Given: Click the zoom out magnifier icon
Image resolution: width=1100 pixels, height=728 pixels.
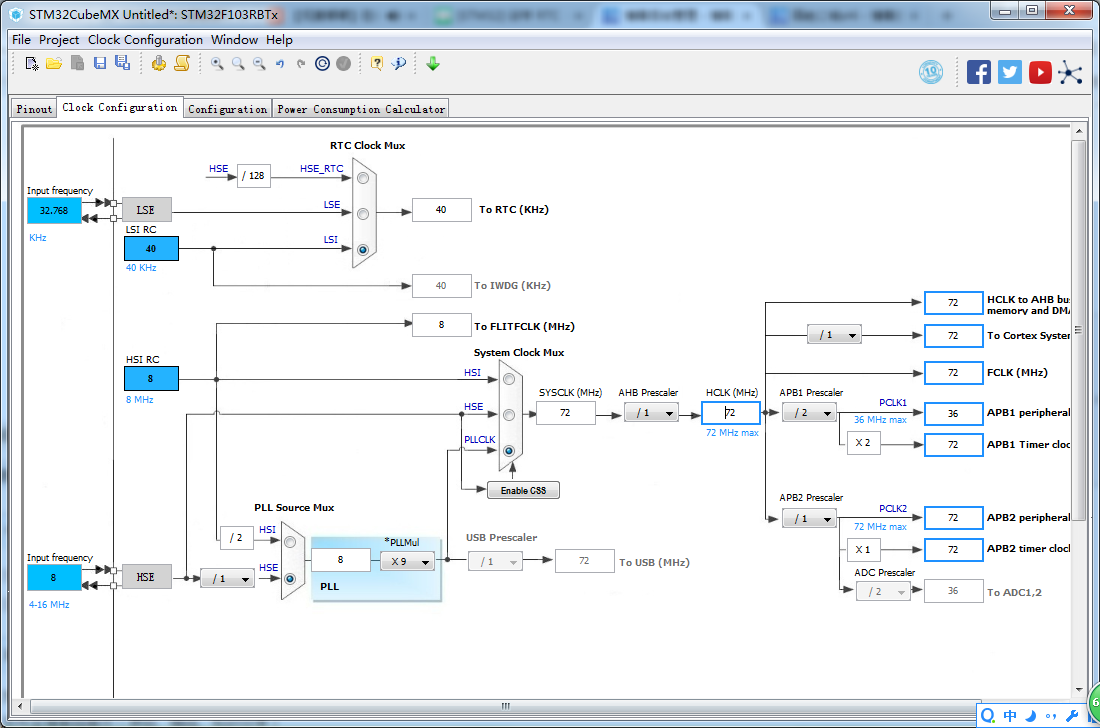Looking at the screenshot, I should pyautogui.click(x=260, y=64).
